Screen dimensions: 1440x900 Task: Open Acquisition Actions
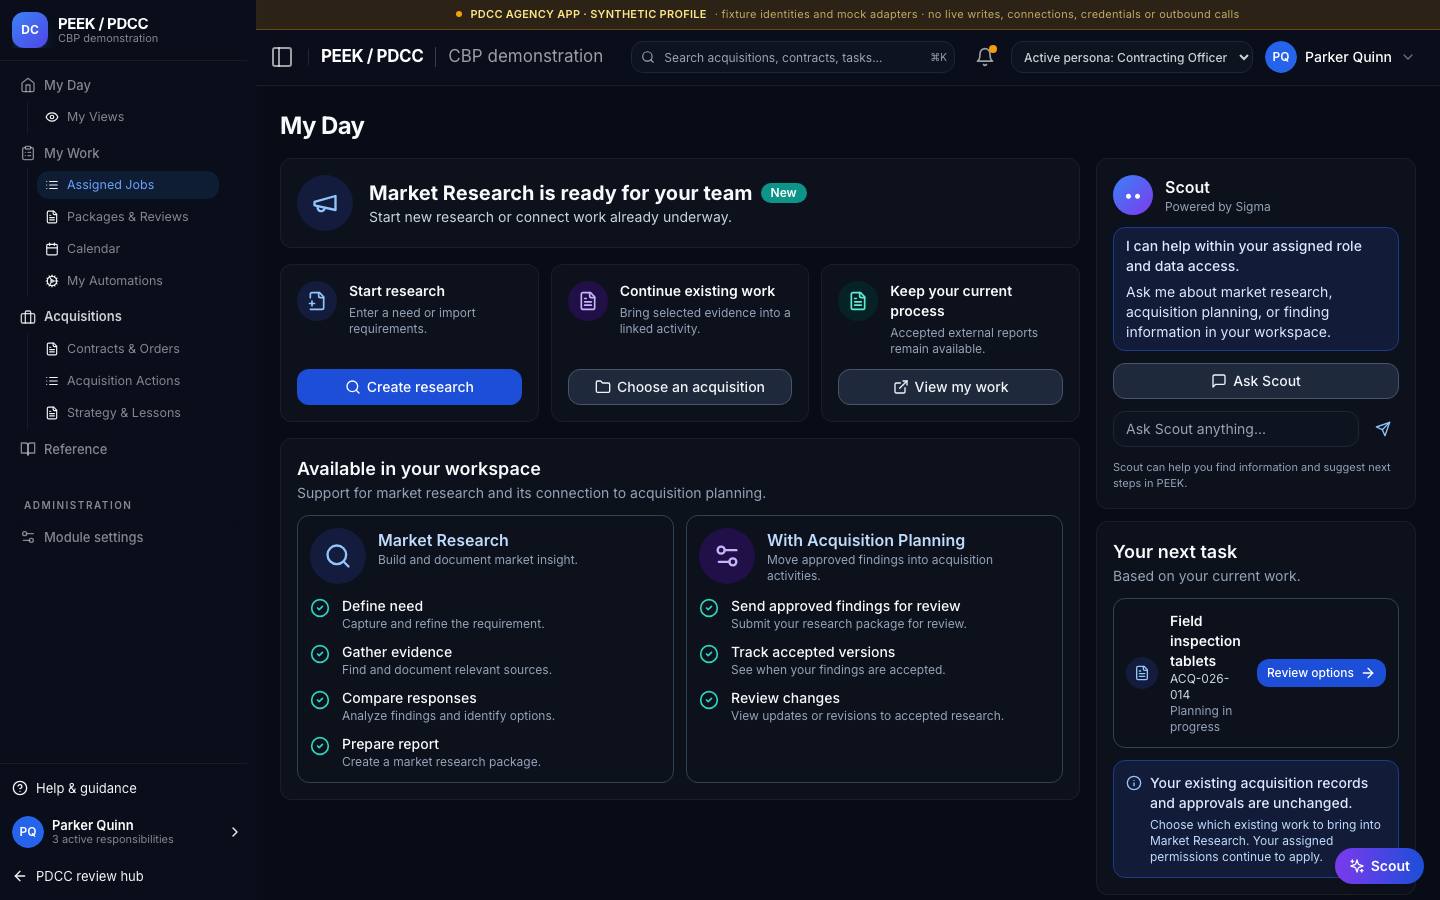click(x=128, y=381)
